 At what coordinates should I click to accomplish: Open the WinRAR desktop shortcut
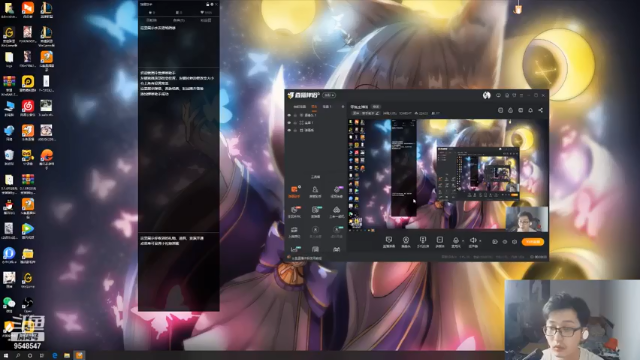pyautogui.click(x=9, y=83)
